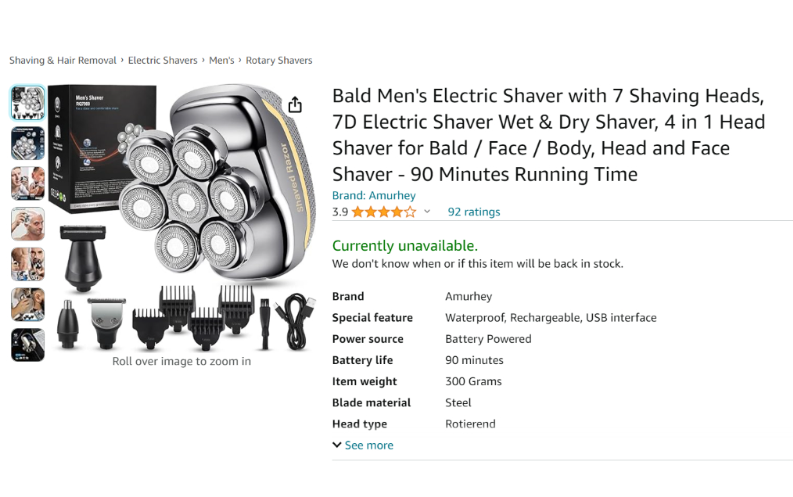Expand the See more product details
Image resolution: width=793 pixels, height=497 pixels.
369,445
